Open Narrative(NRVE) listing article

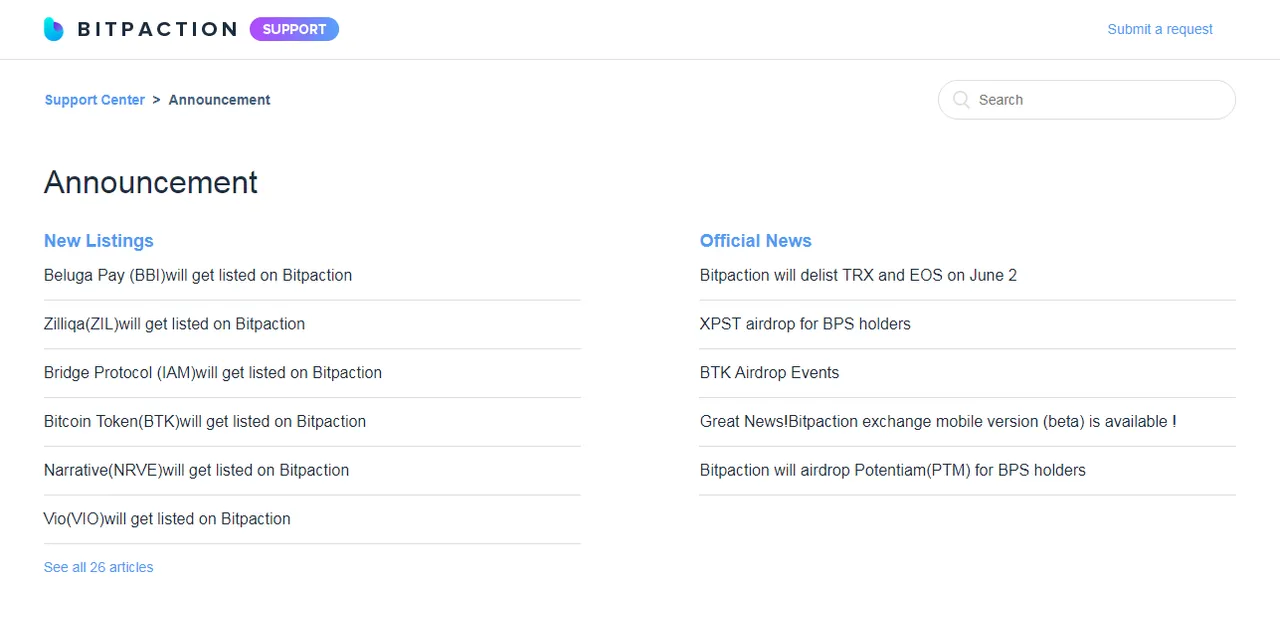click(x=196, y=470)
